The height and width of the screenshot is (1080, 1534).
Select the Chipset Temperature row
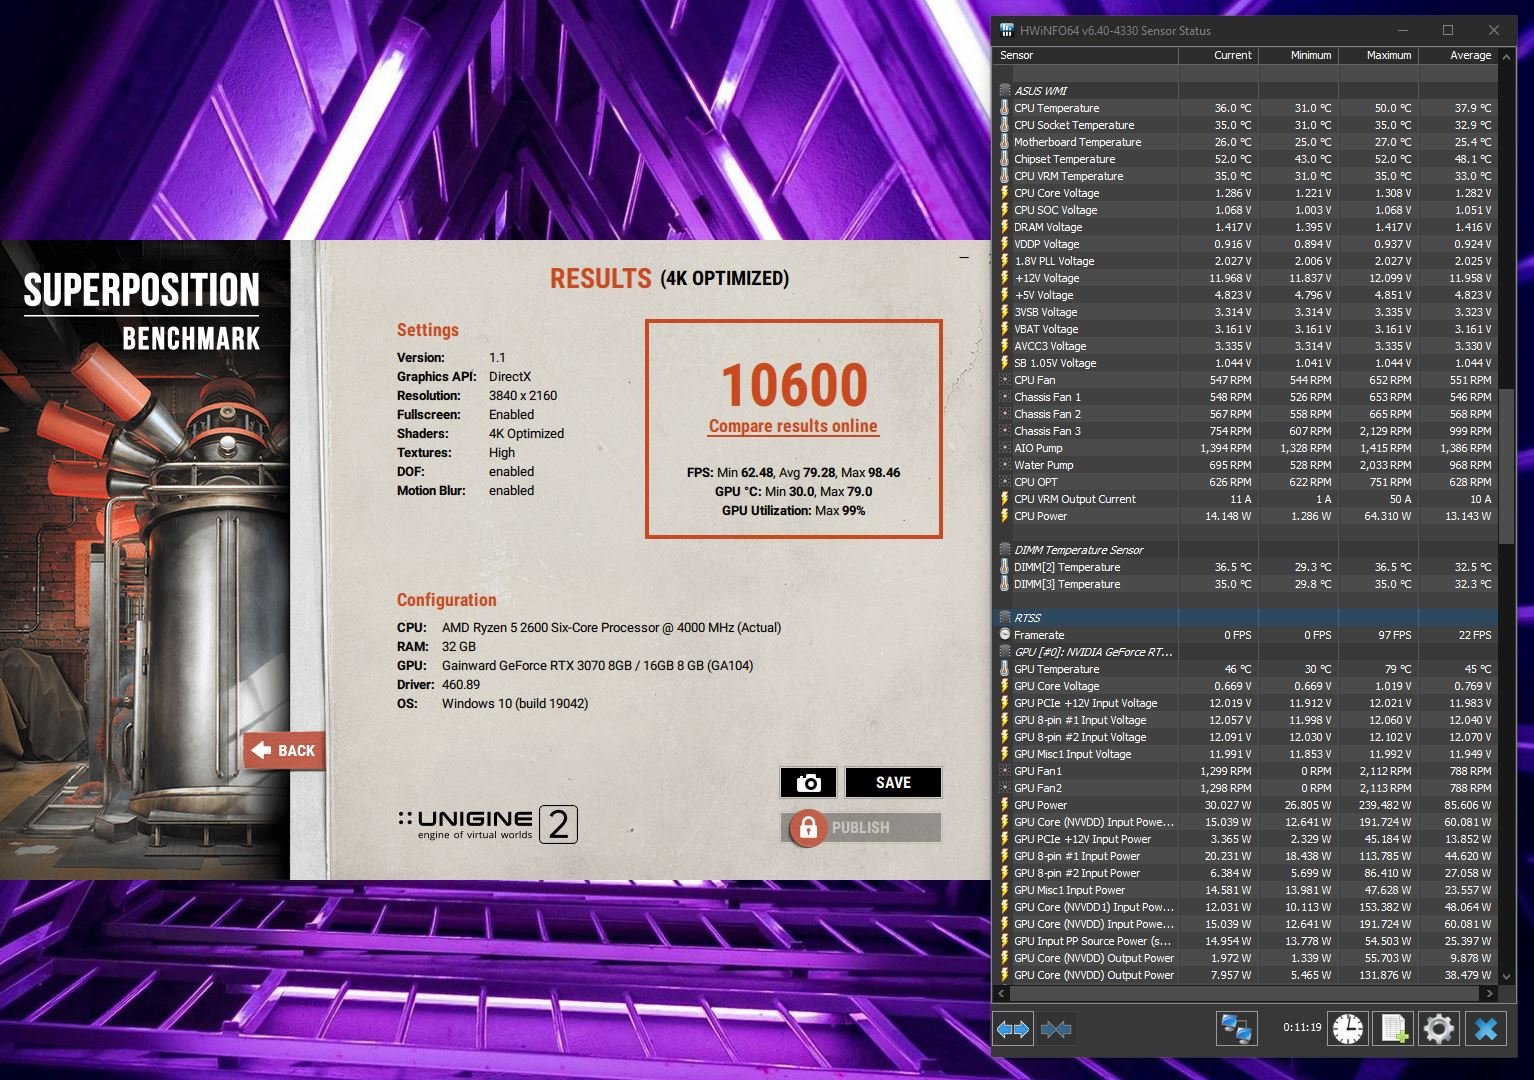(x=1246, y=159)
